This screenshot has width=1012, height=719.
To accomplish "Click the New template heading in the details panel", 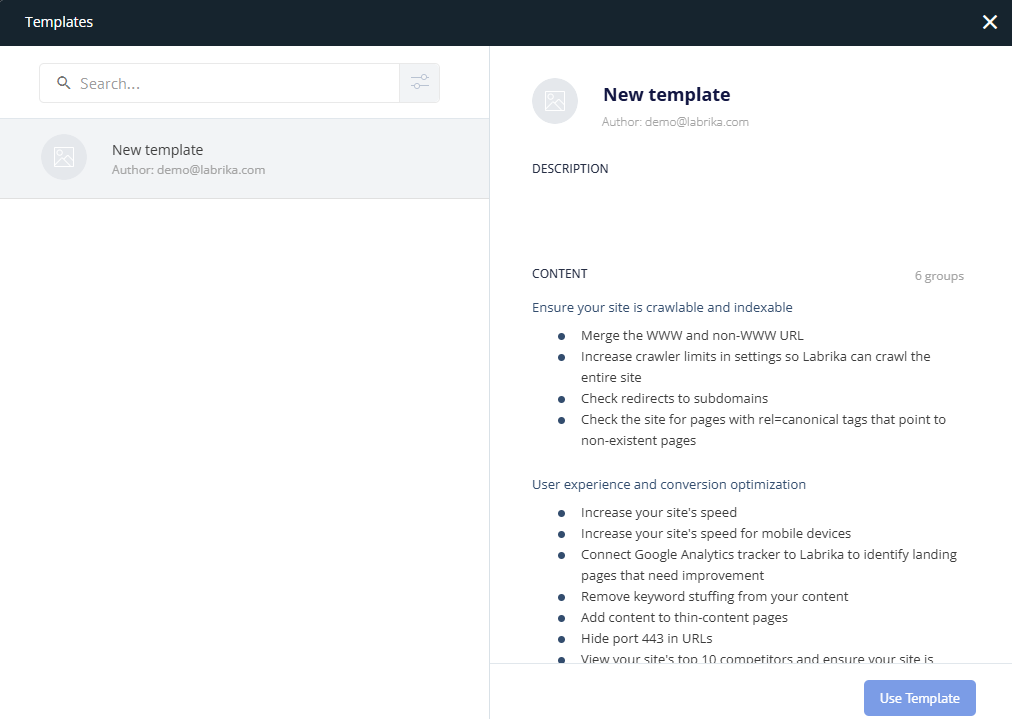I will click(x=666, y=95).
